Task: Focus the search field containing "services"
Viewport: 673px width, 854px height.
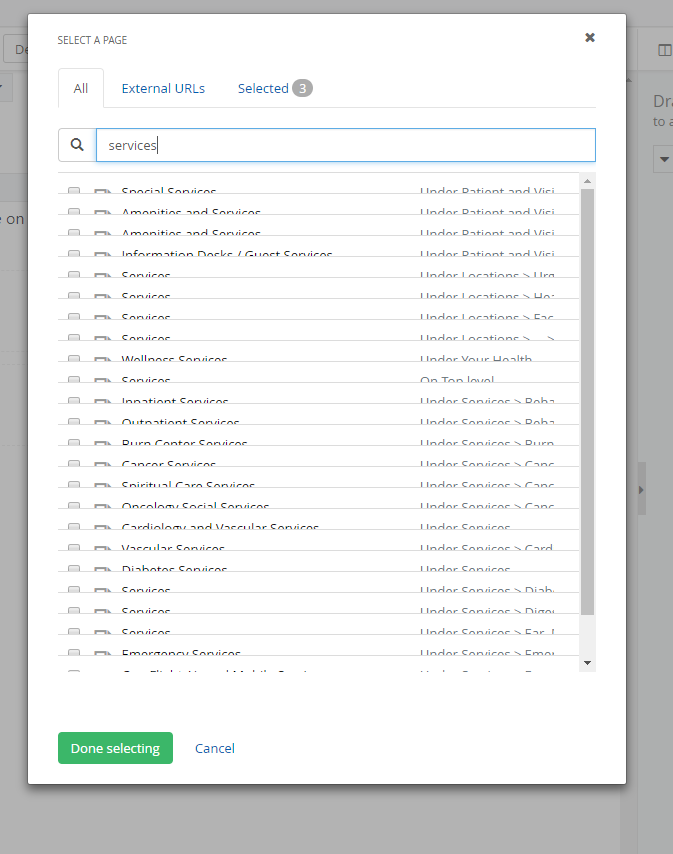Action: click(x=345, y=145)
